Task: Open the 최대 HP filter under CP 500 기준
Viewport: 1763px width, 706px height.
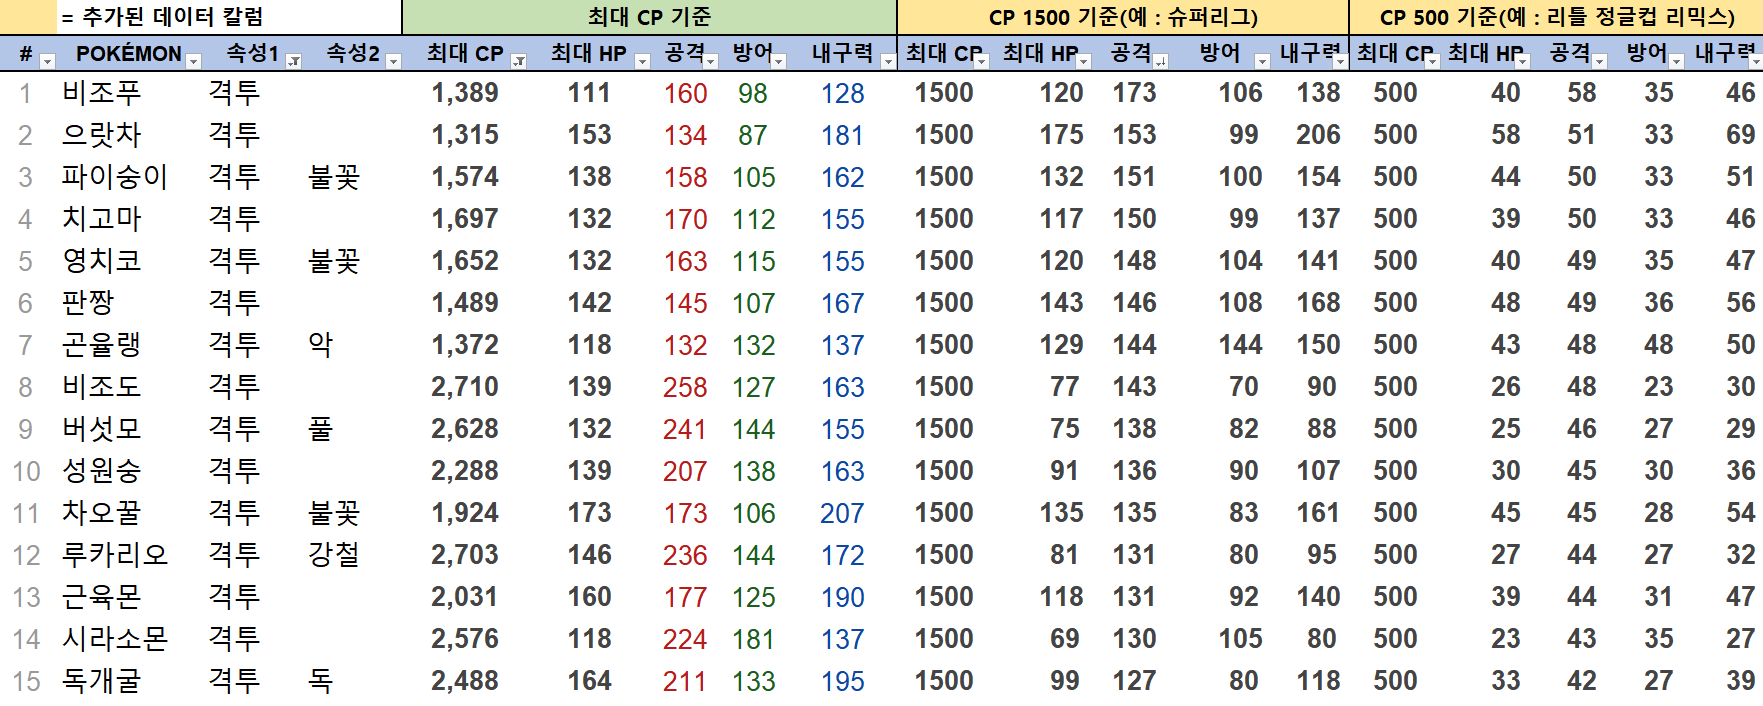Action: (x=1522, y=62)
